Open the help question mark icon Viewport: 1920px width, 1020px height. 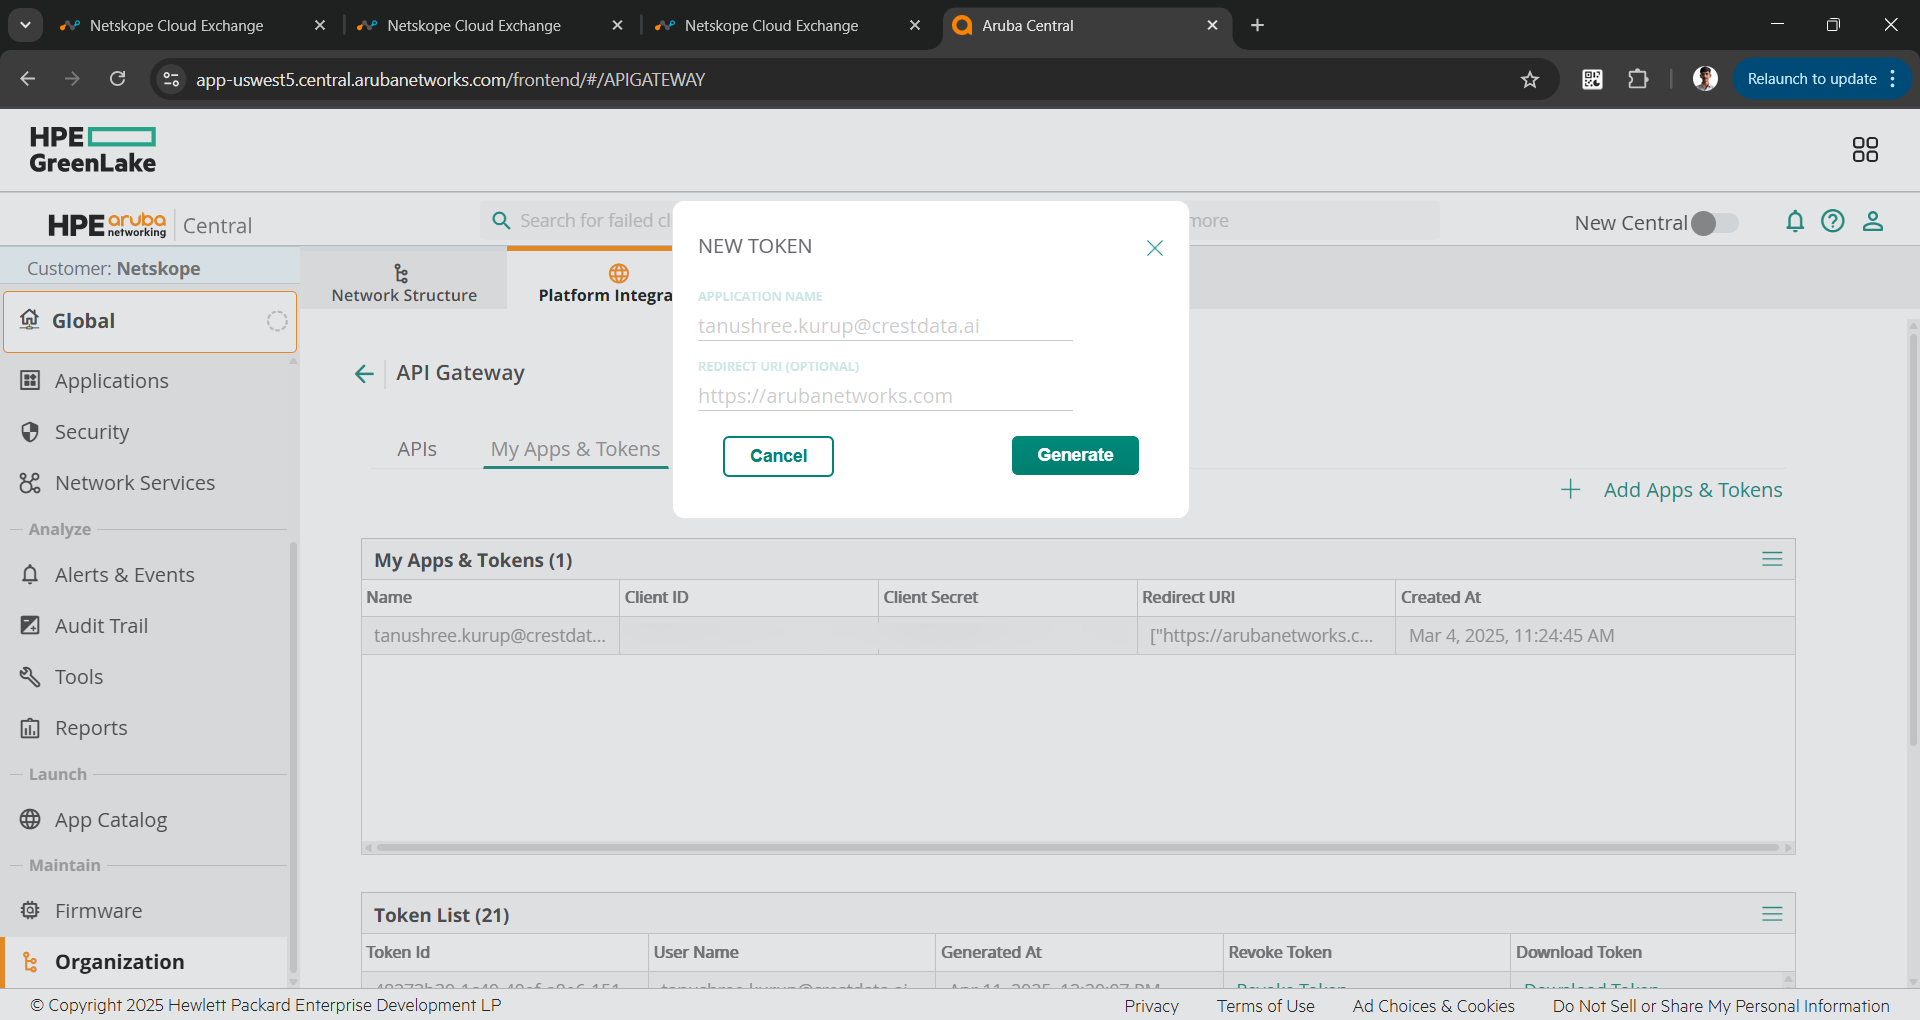[x=1833, y=221]
